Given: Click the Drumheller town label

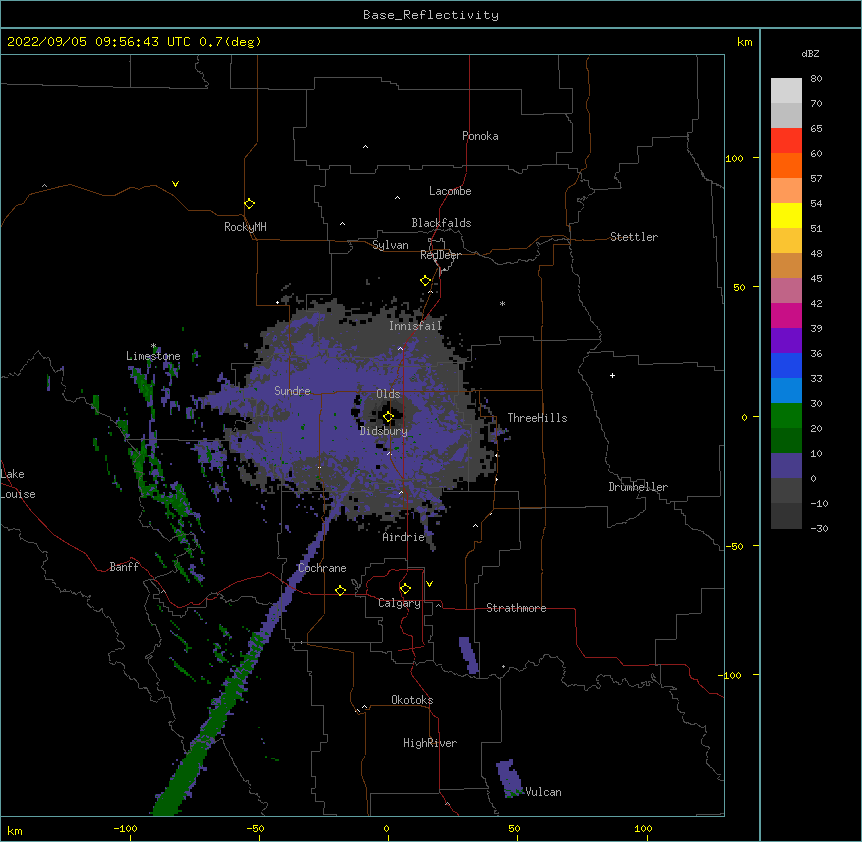Looking at the screenshot, I should 638,487.
